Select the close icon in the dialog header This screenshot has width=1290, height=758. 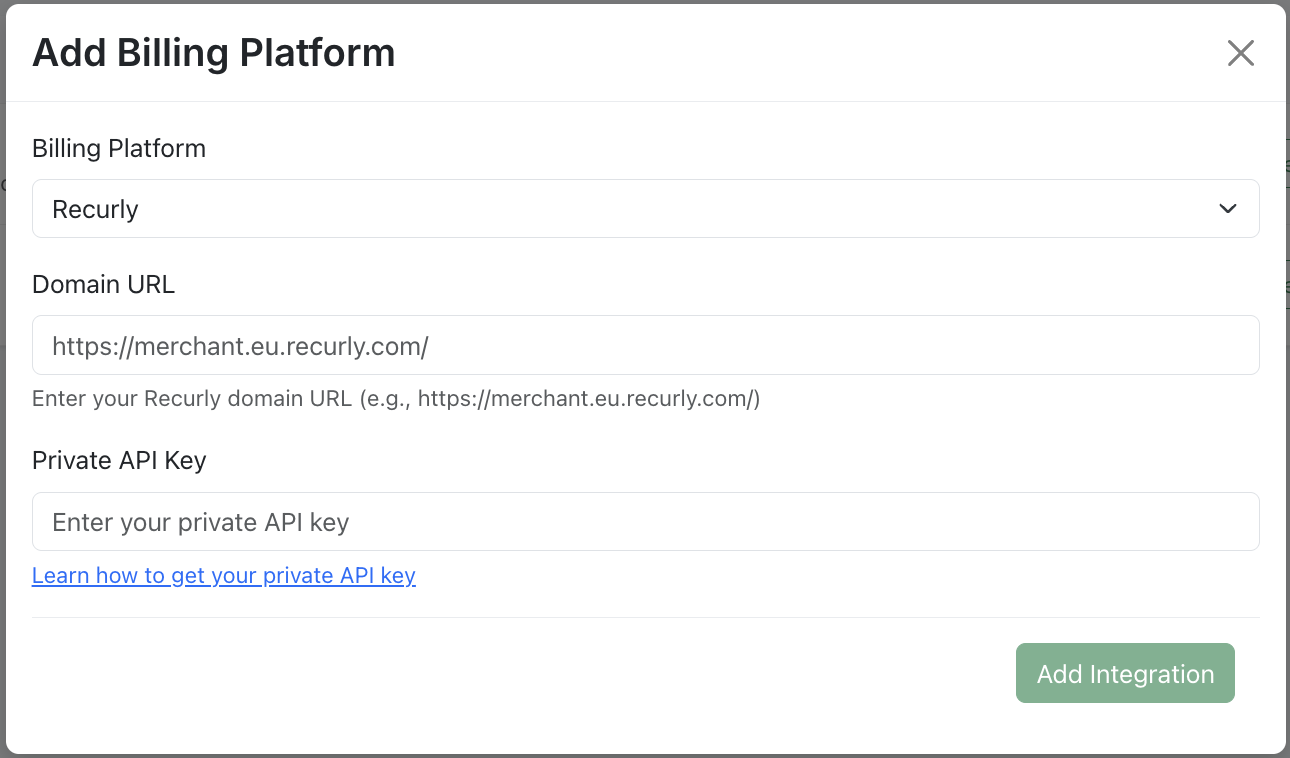click(x=1240, y=53)
